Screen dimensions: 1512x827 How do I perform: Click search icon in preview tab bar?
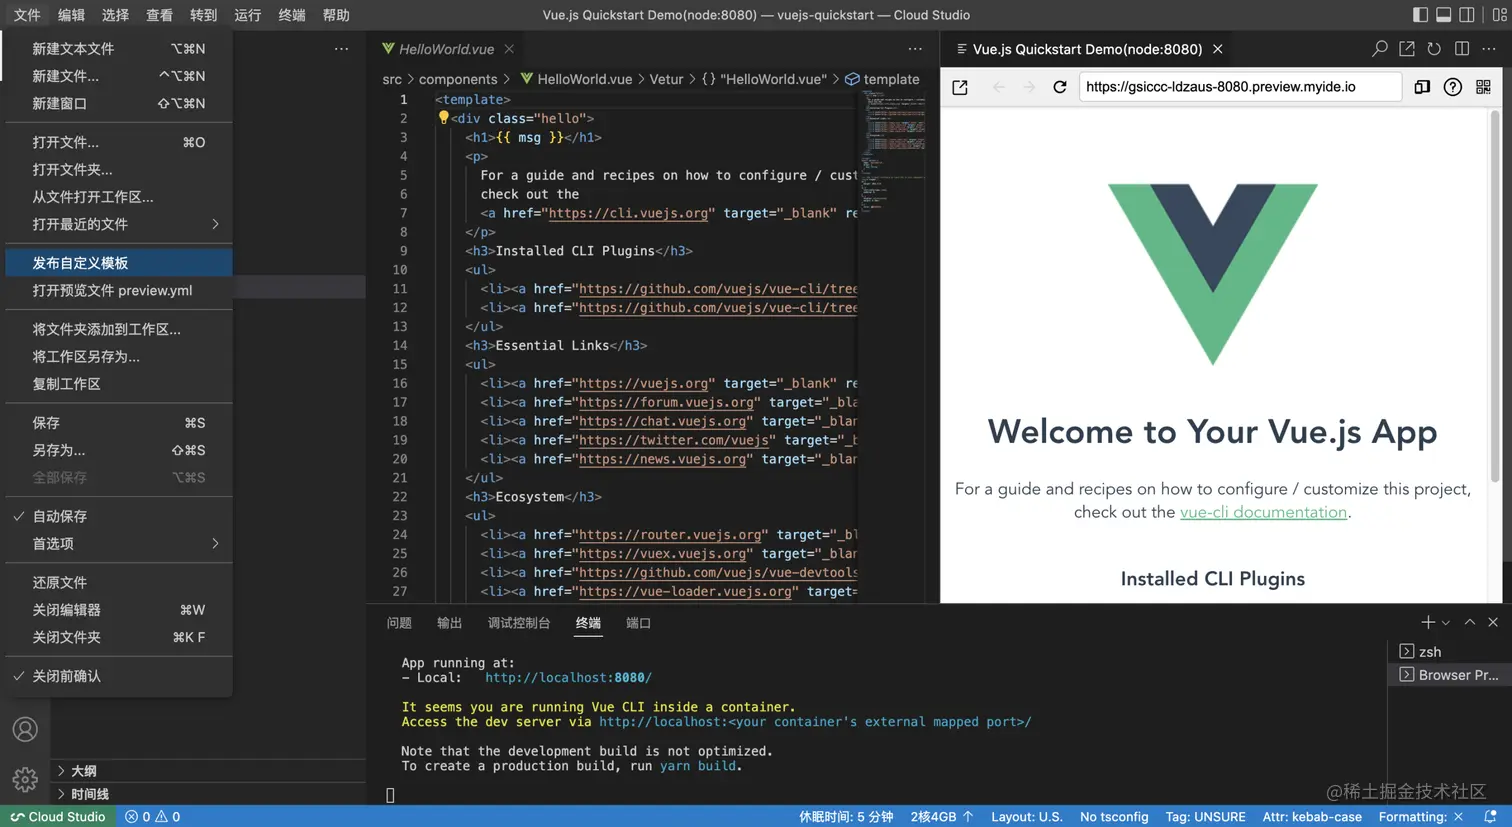1380,48
